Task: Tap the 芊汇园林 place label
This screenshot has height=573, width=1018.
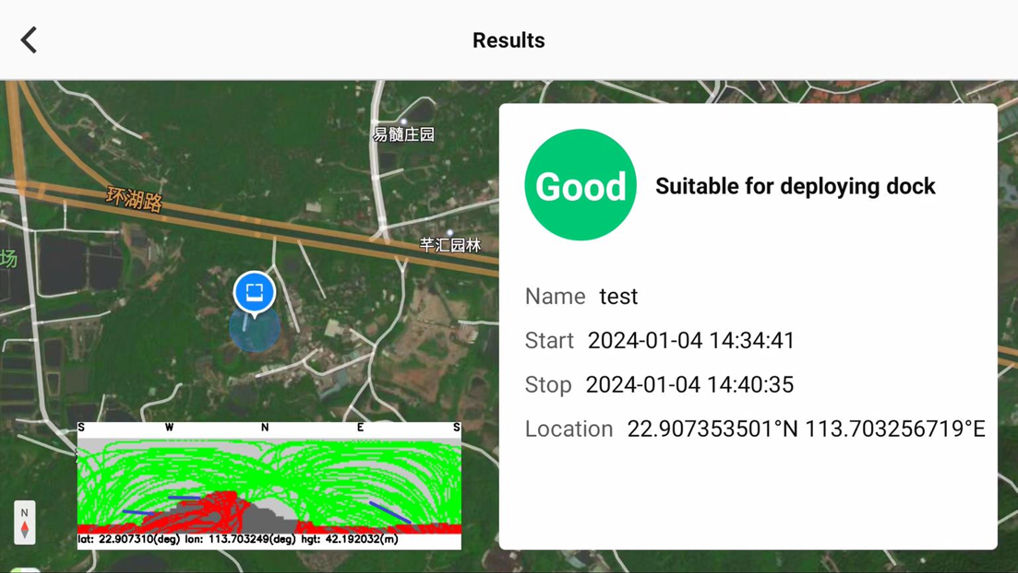Action: [450, 245]
